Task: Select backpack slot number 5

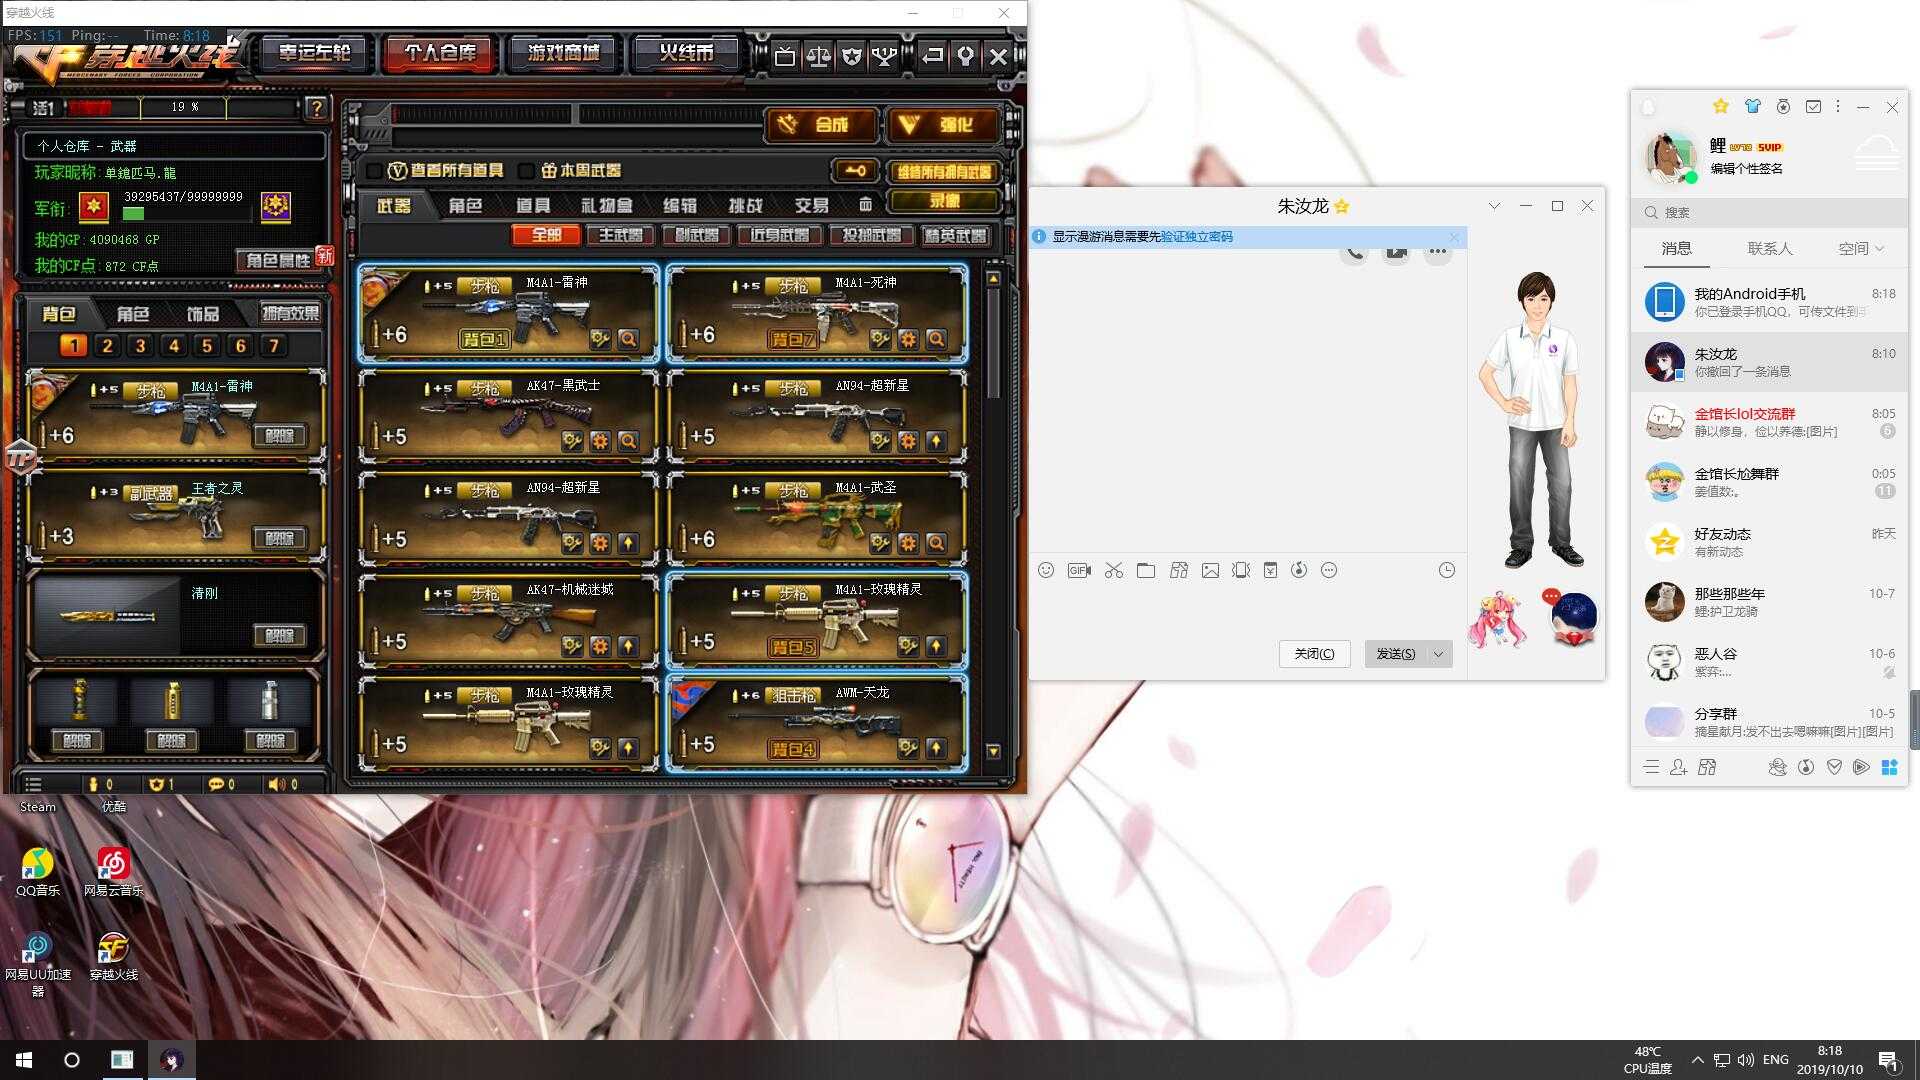Action: (x=207, y=346)
